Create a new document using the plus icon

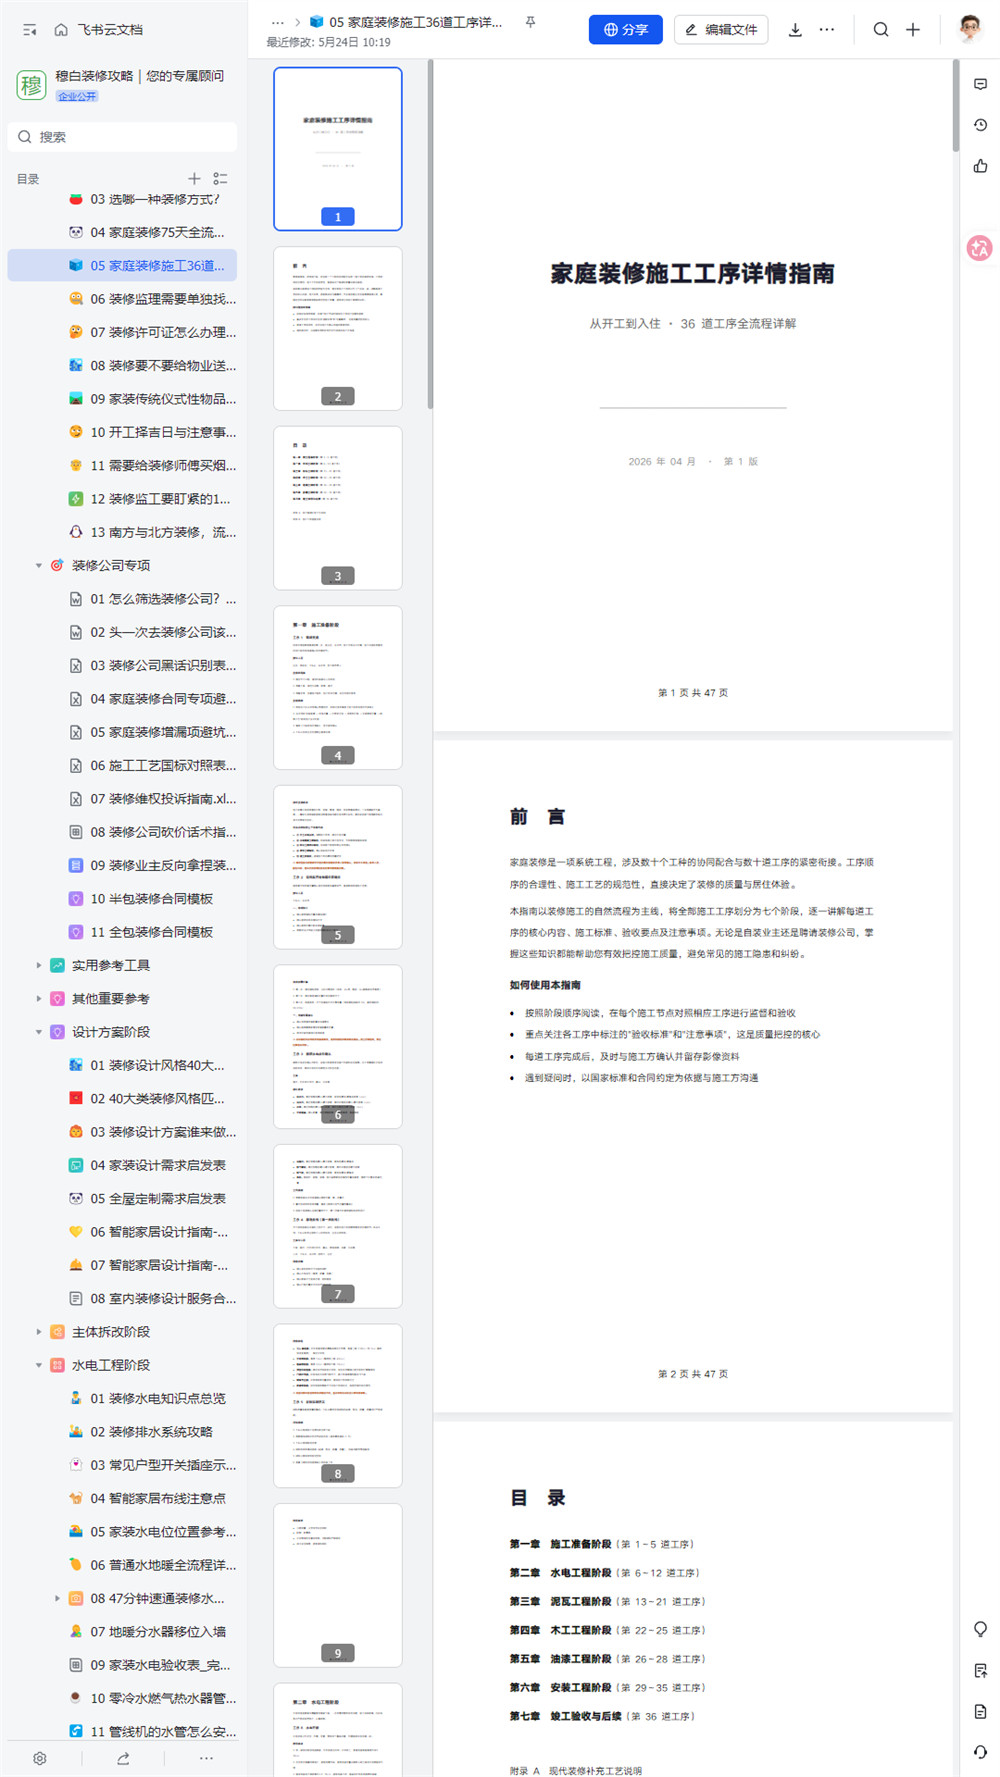pos(913,30)
